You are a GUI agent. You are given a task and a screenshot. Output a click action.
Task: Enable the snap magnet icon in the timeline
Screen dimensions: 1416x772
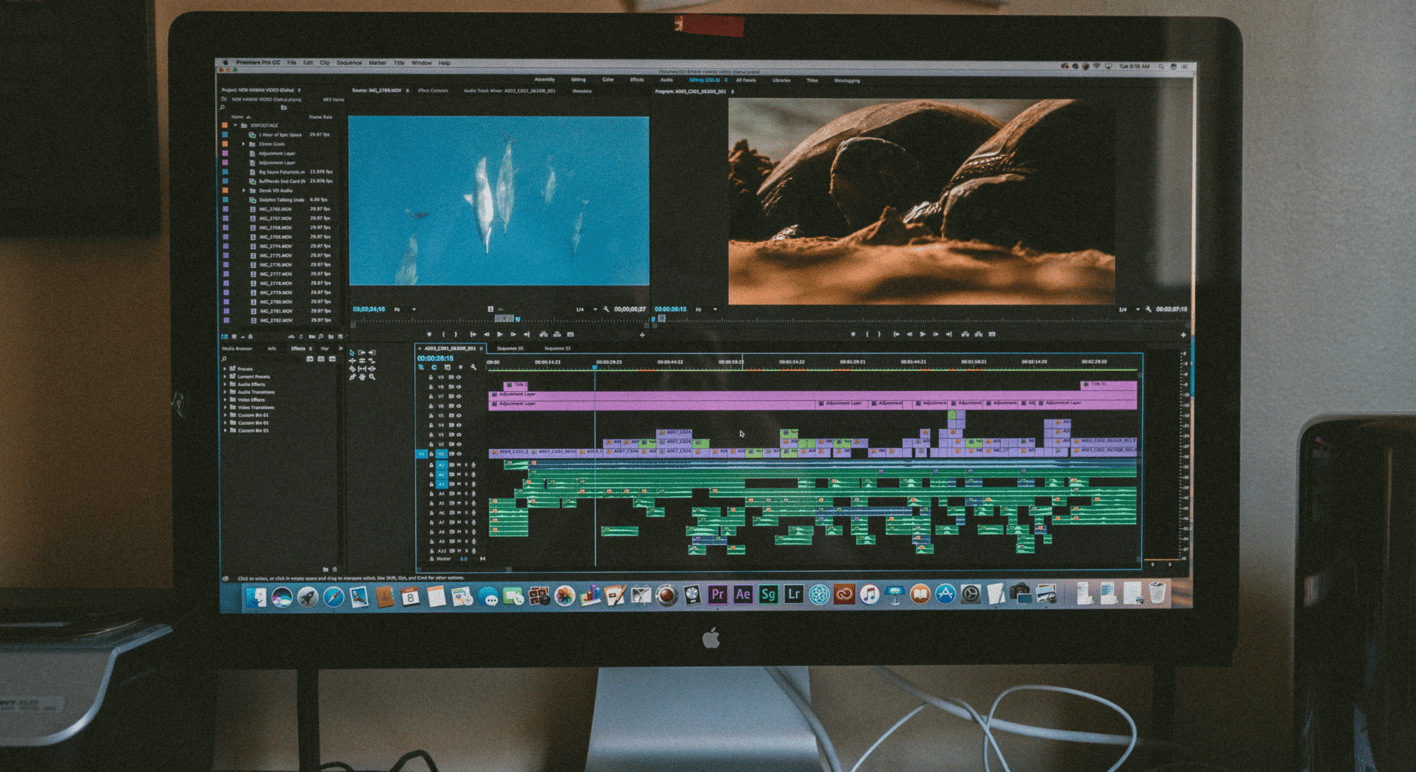click(x=420, y=367)
